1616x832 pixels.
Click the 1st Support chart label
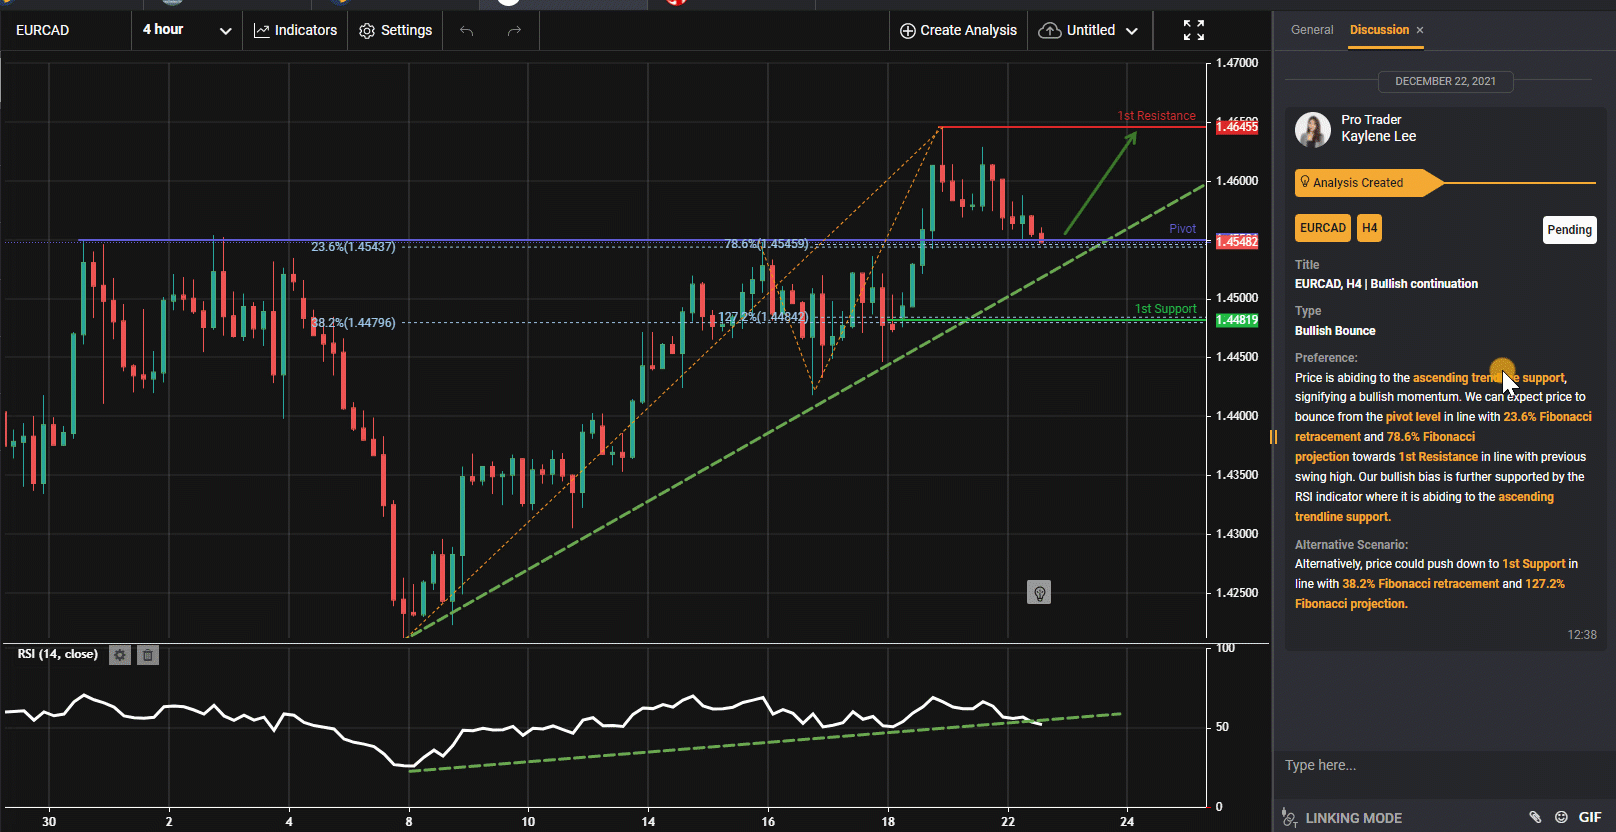click(x=1165, y=309)
